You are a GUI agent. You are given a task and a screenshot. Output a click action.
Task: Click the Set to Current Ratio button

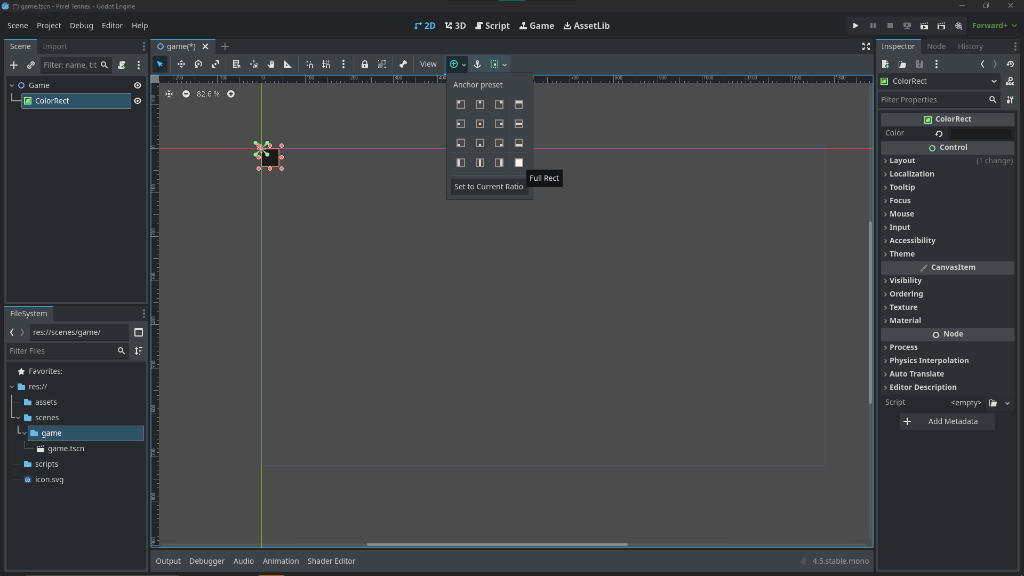[488, 187]
